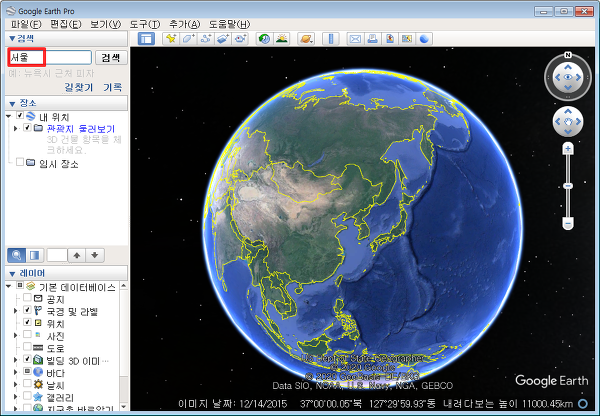This screenshot has width=600, height=416.
Task: Turn off the 빌딩 3D 이미지 layer
Action: (27, 359)
